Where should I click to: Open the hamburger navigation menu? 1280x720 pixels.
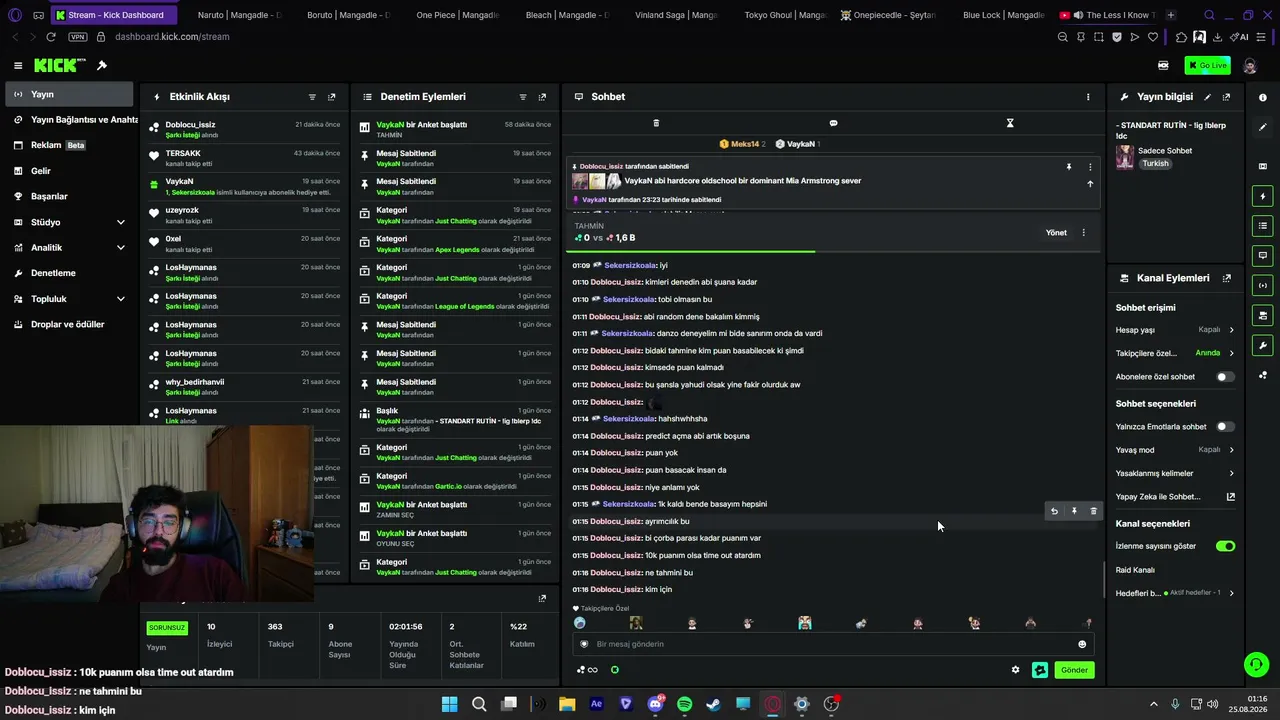(x=18, y=65)
